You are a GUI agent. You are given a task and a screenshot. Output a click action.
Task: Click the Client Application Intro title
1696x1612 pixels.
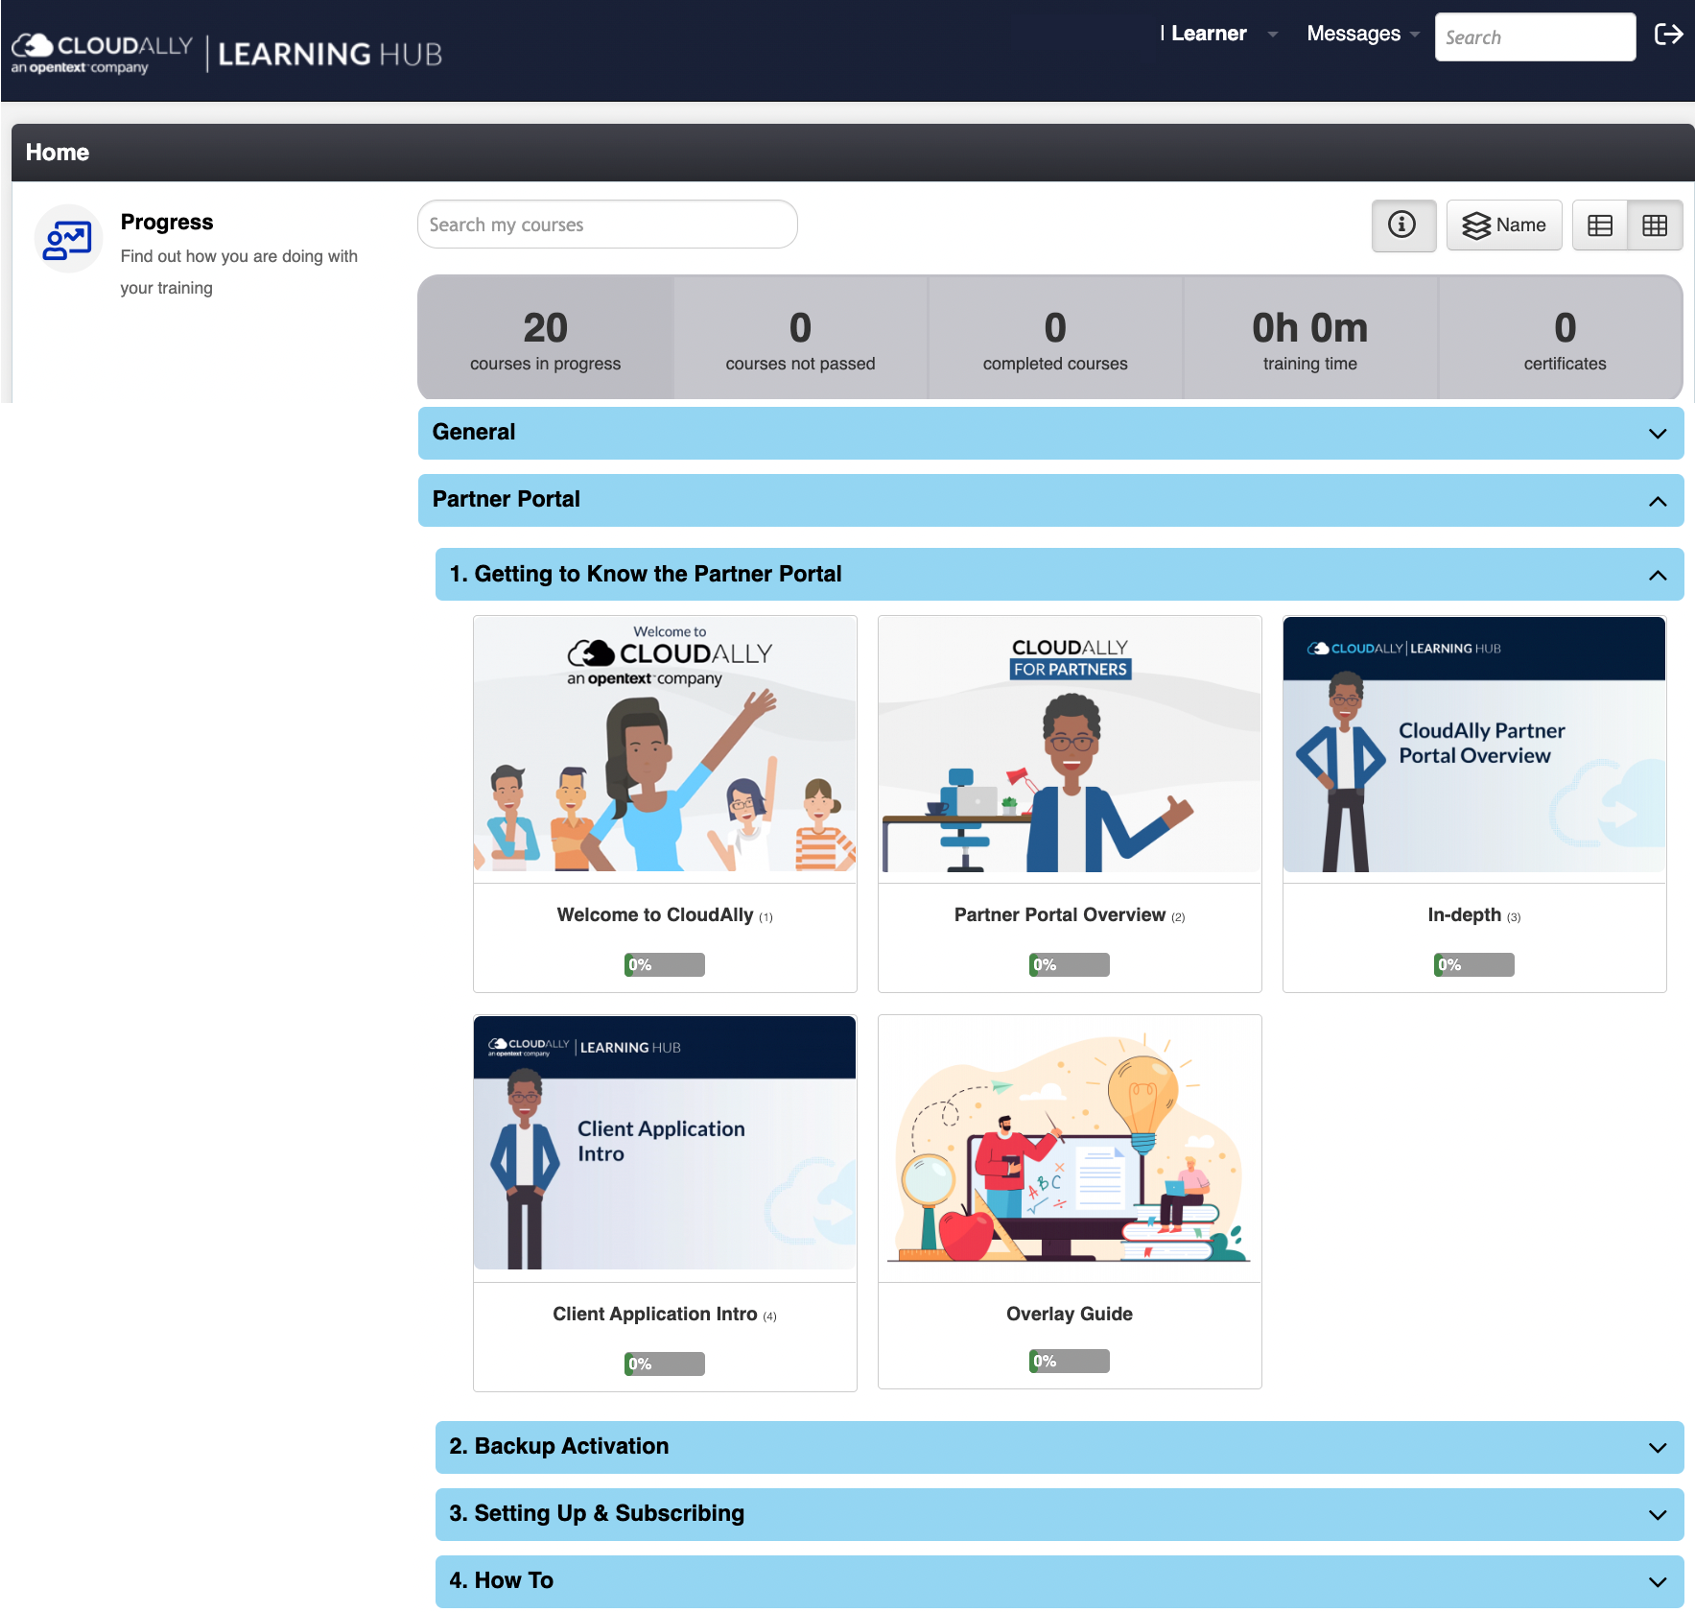[x=655, y=1314]
